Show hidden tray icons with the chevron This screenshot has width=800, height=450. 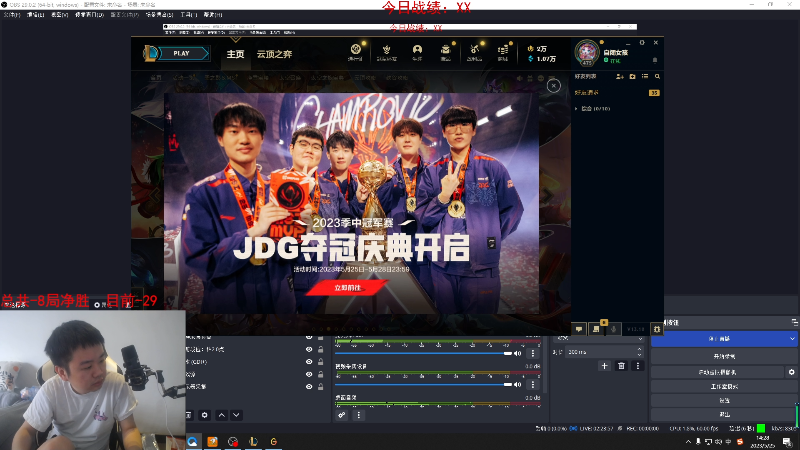click(688, 442)
